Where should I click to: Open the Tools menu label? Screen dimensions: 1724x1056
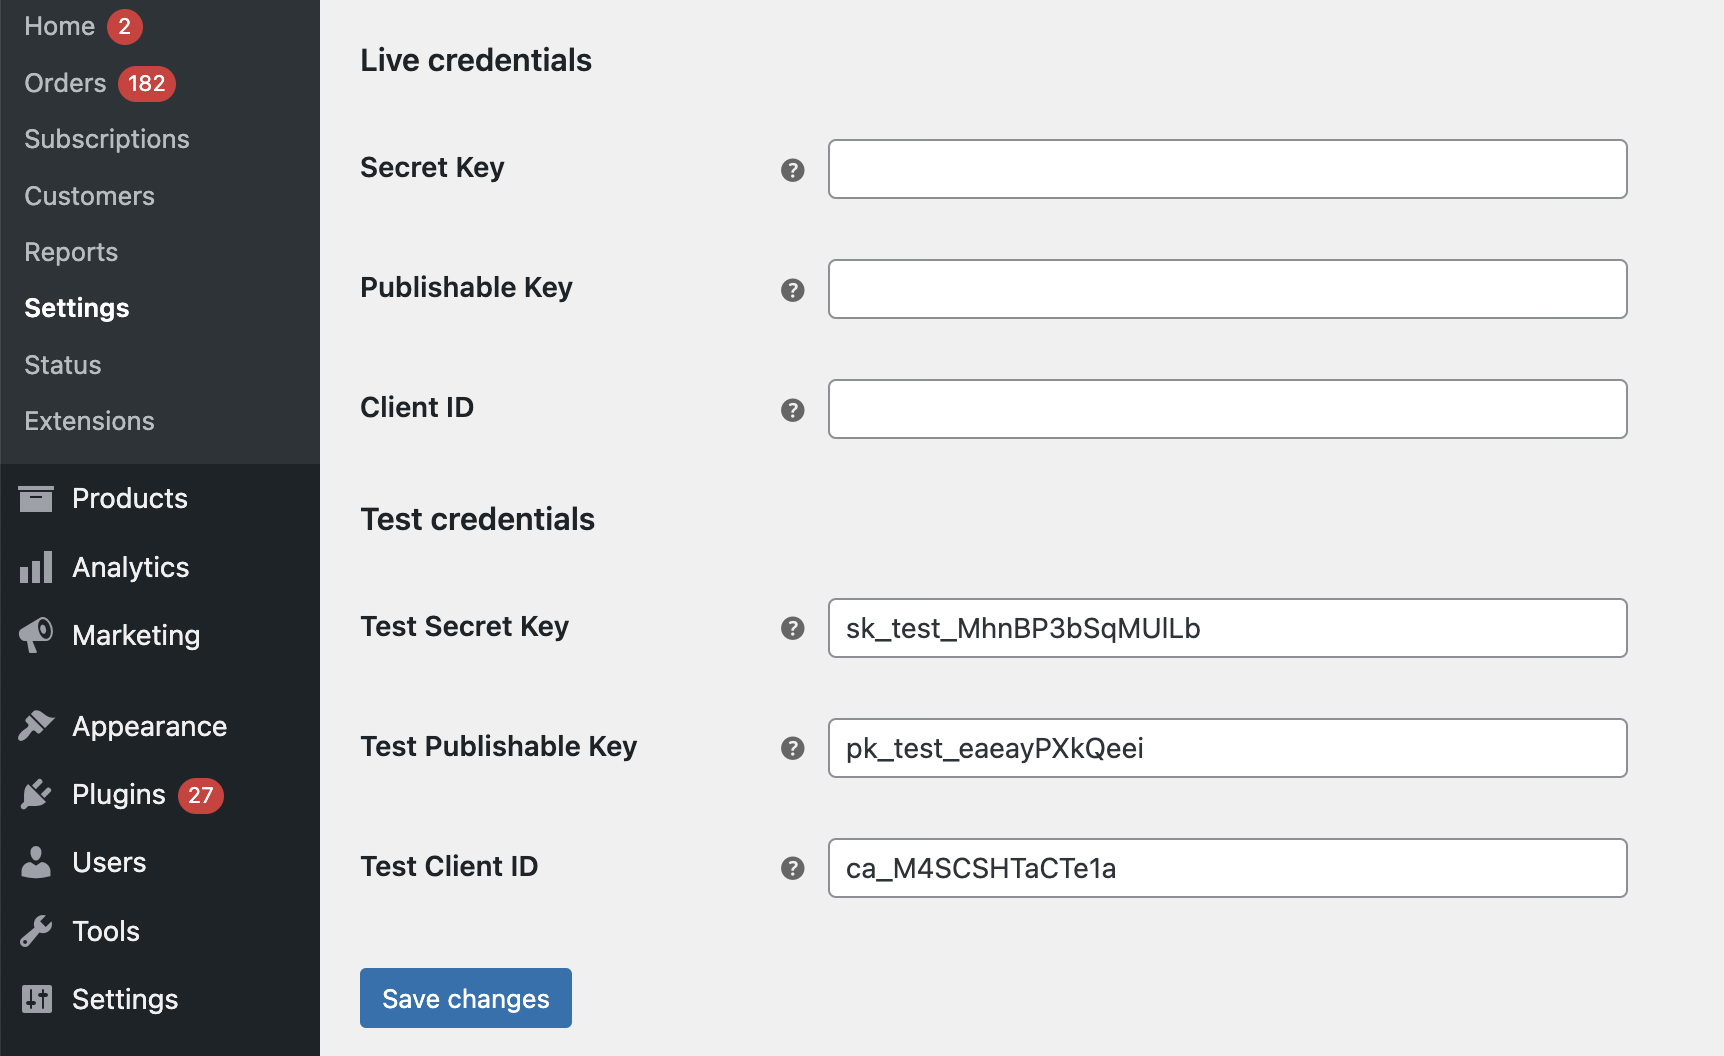click(x=106, y=931)
